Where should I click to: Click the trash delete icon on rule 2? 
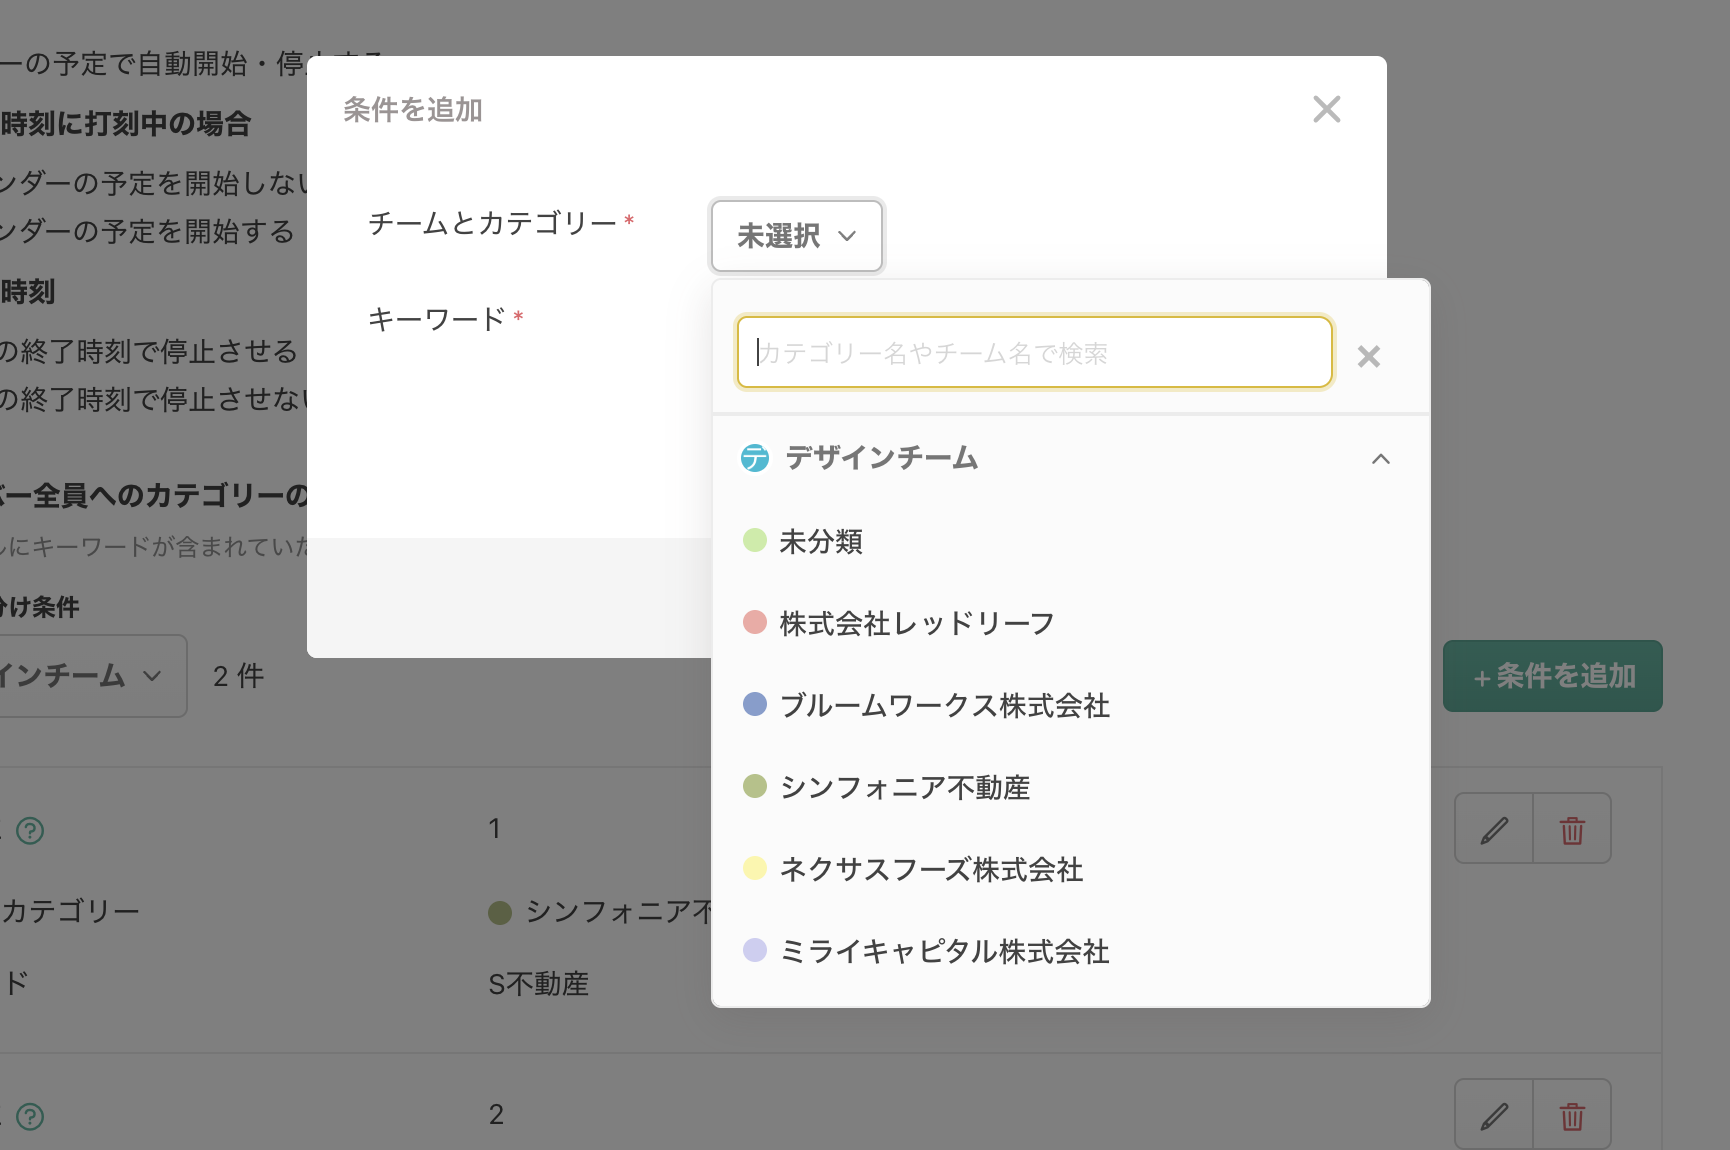(x=1571, y=1114)
